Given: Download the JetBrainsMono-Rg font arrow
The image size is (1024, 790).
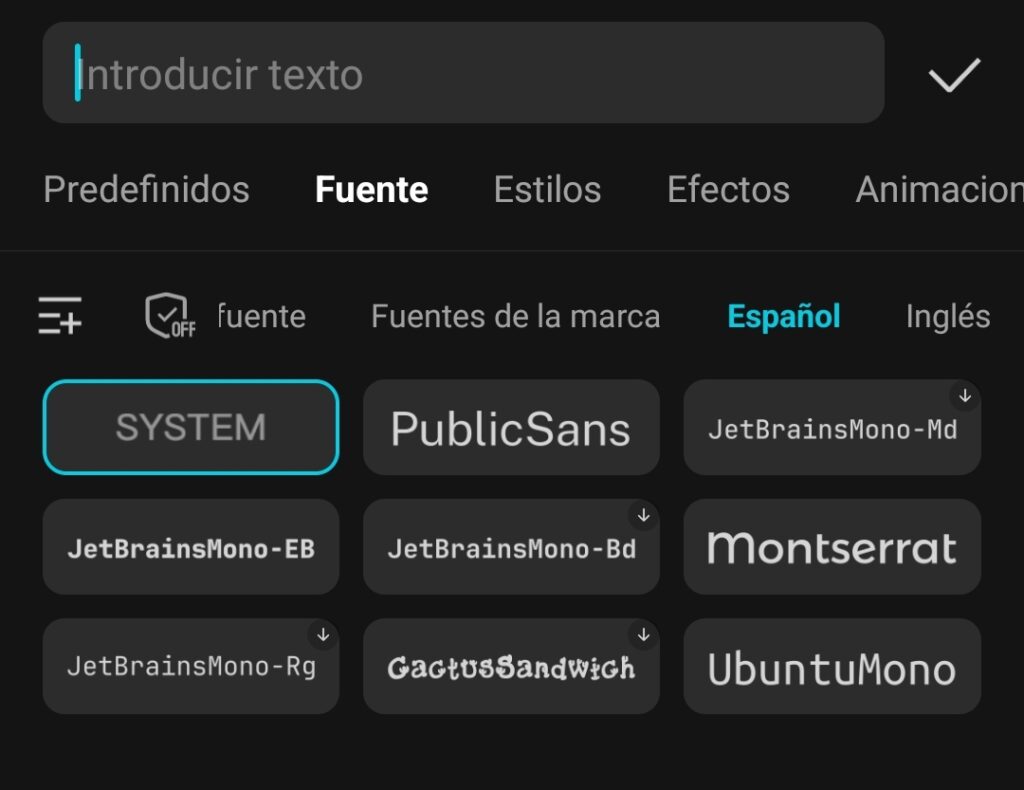Looking at the screenshot, I should (x=323, y=634).
